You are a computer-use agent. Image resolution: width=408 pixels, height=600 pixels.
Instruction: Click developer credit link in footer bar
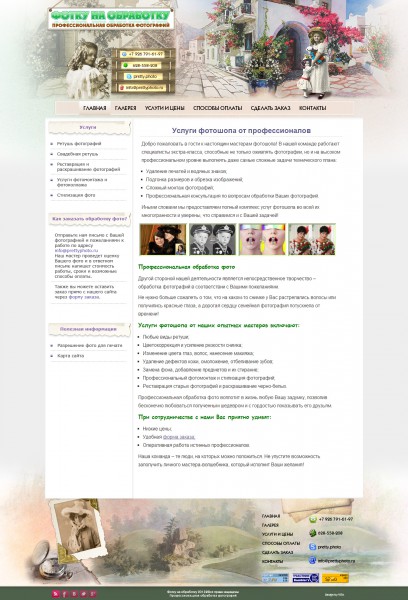335,595
